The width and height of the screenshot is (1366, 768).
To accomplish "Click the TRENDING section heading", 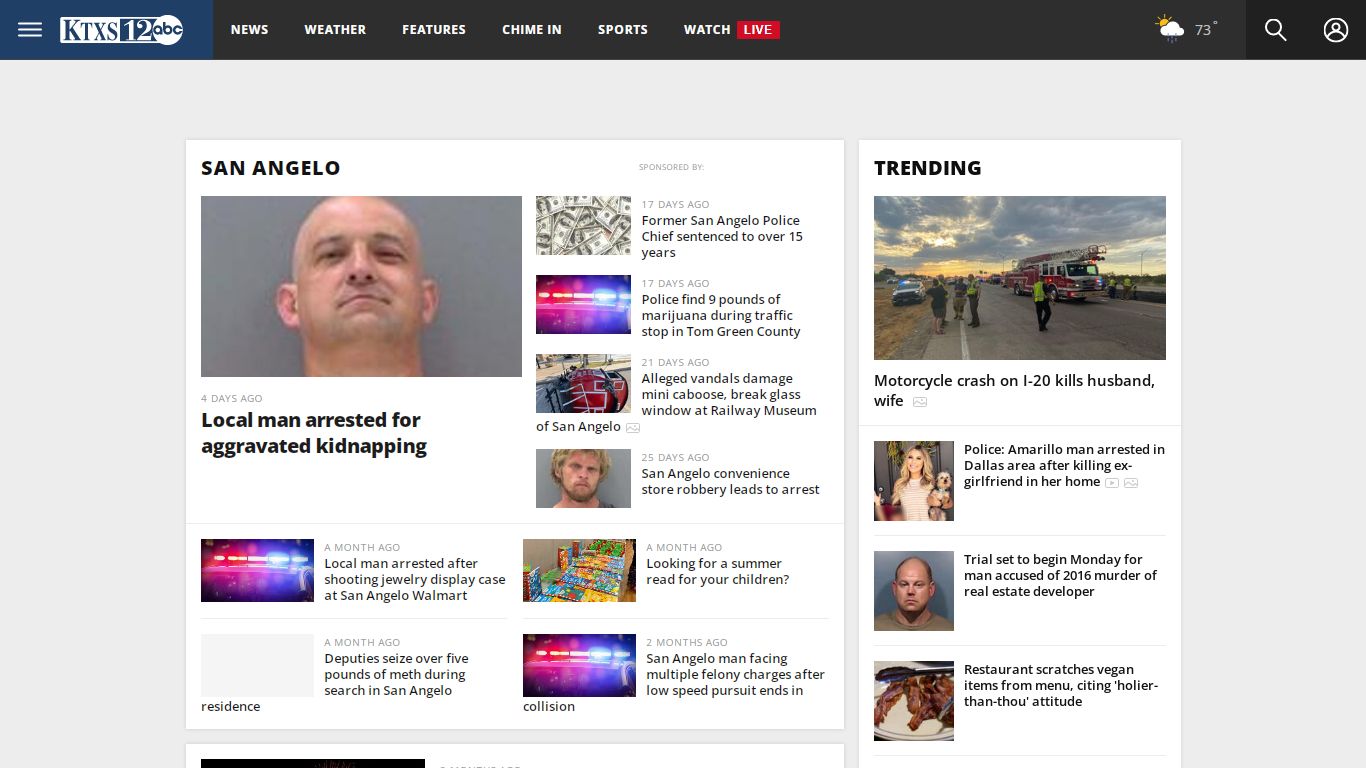I will [x=928, y=168].
